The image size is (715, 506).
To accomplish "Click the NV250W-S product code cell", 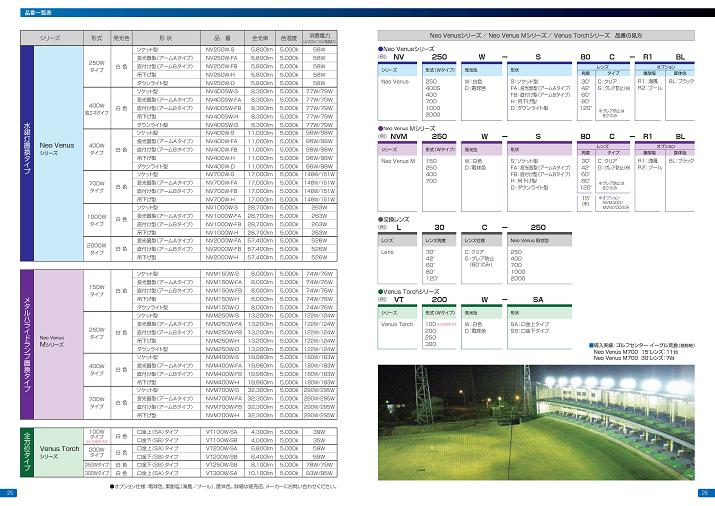I will (x=222, y=50).
